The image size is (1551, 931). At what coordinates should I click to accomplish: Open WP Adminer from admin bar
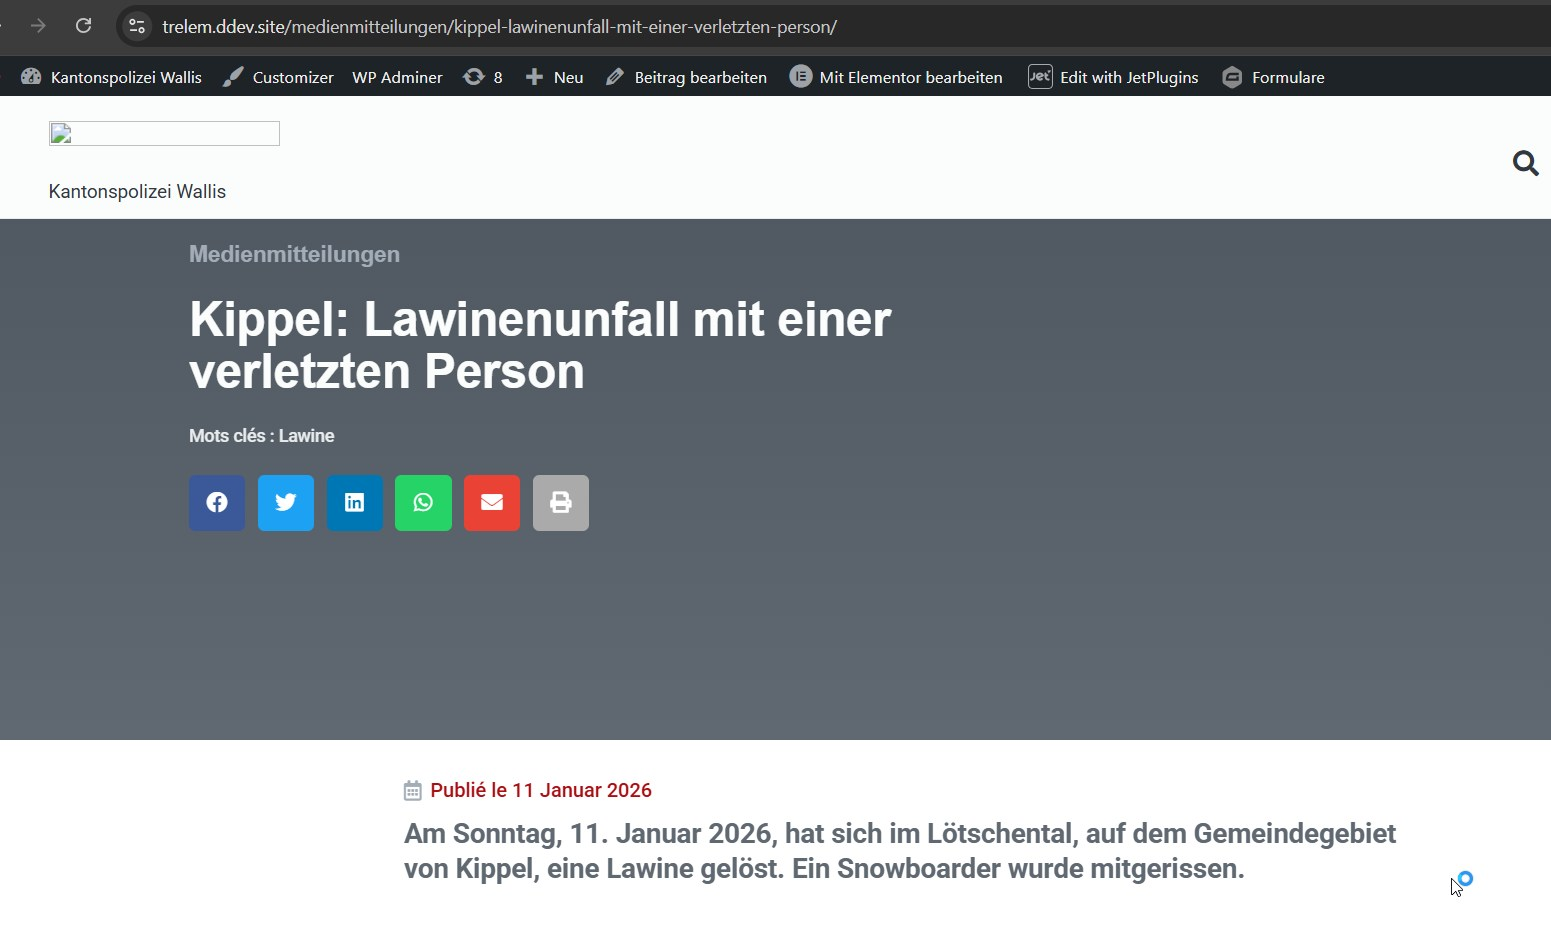tap(397, 77)
